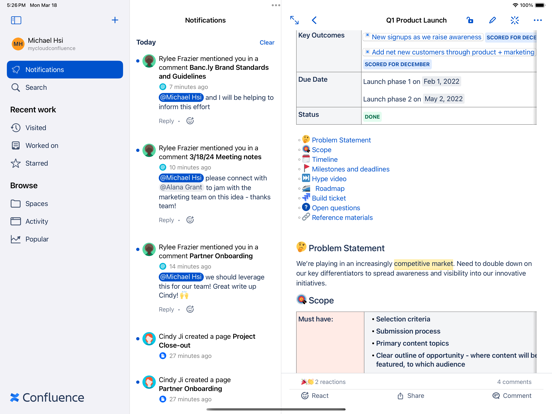Jump to Timeline section link

[325, 159]
